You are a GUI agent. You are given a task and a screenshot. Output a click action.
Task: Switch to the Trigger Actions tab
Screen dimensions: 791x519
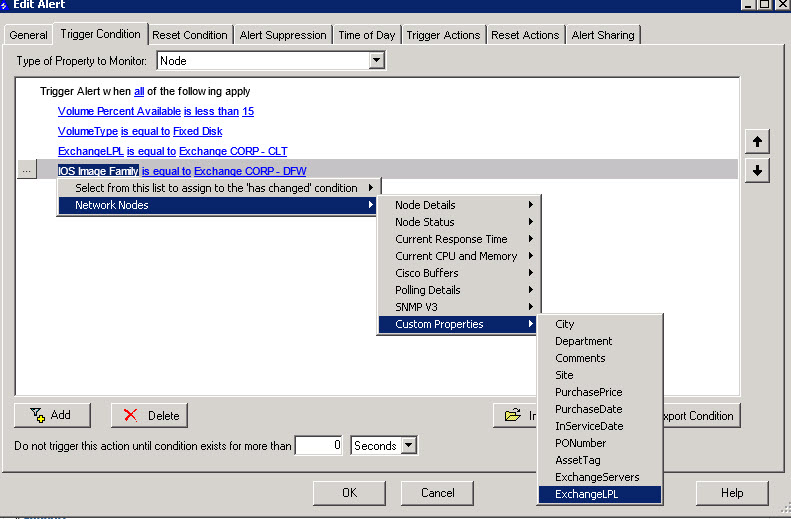pos(443,35)
